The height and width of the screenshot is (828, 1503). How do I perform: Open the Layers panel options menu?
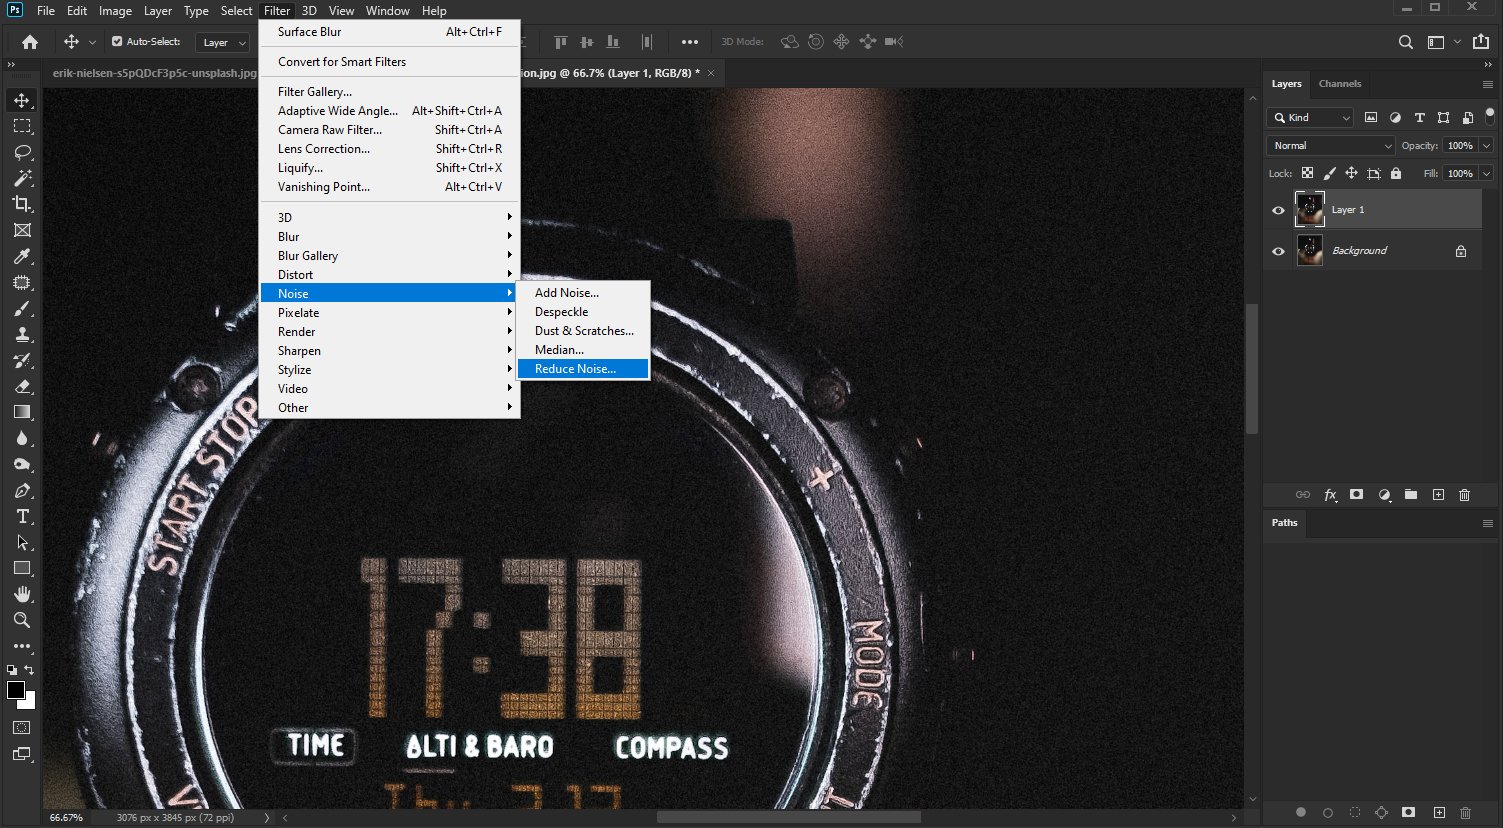click(1487, 84)
